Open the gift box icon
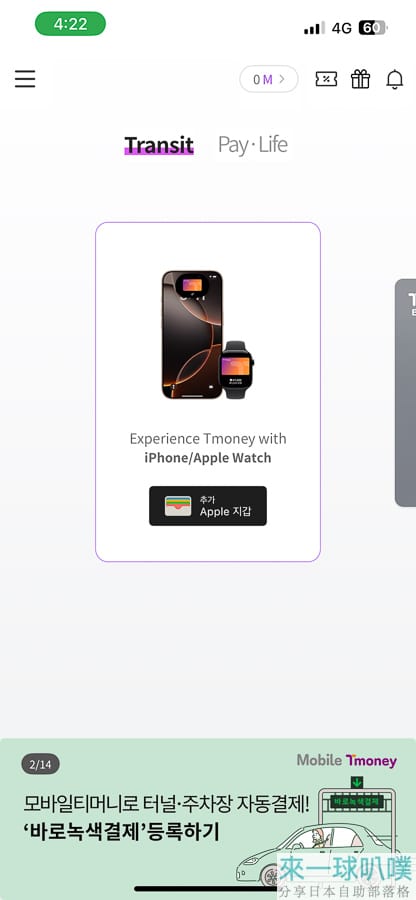Screen dimensions: 416x900 point(360,79)
